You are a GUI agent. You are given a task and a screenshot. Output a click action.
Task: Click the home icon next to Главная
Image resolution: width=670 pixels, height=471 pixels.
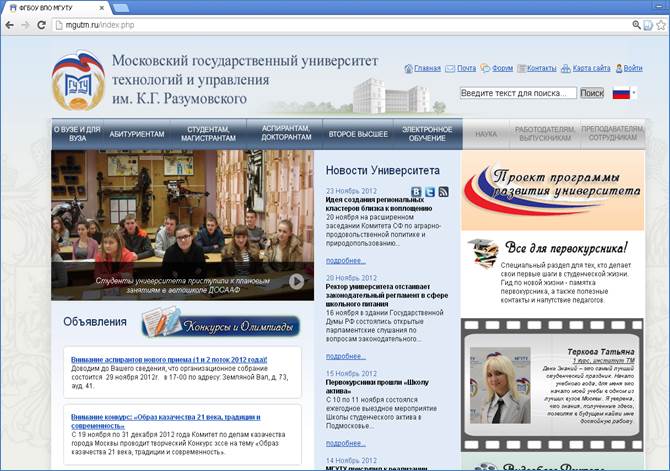(x=408, y=68)
